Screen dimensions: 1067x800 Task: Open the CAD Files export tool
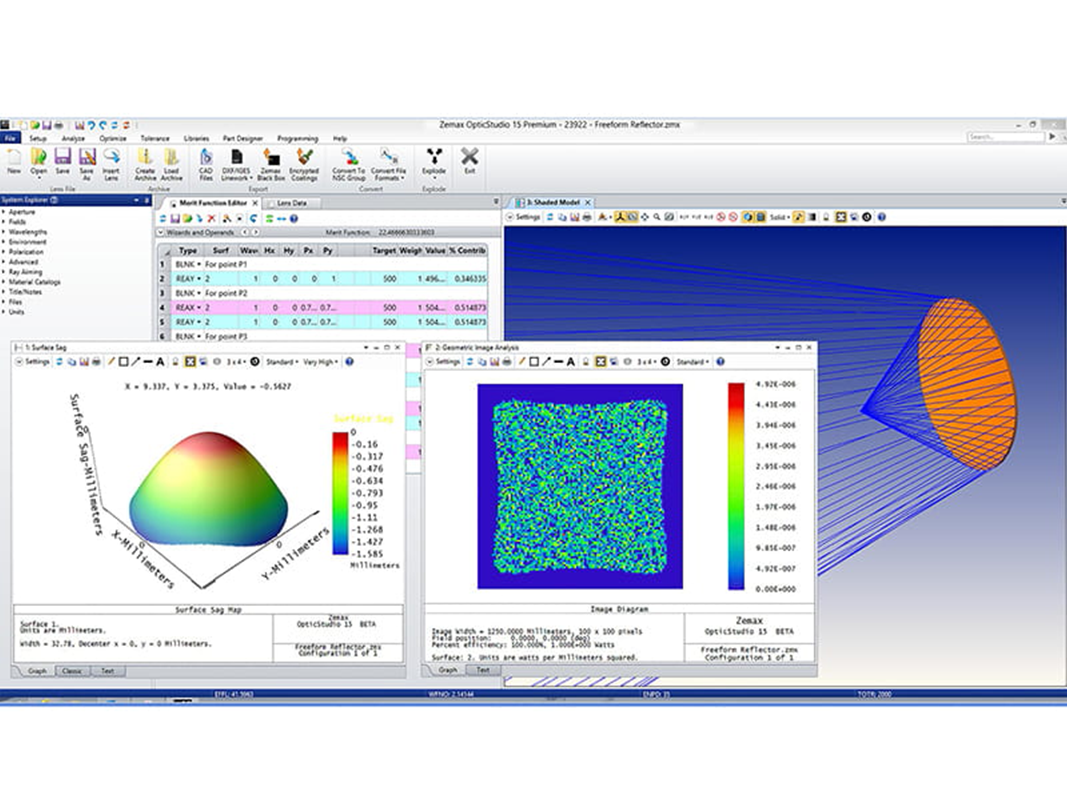206,165
